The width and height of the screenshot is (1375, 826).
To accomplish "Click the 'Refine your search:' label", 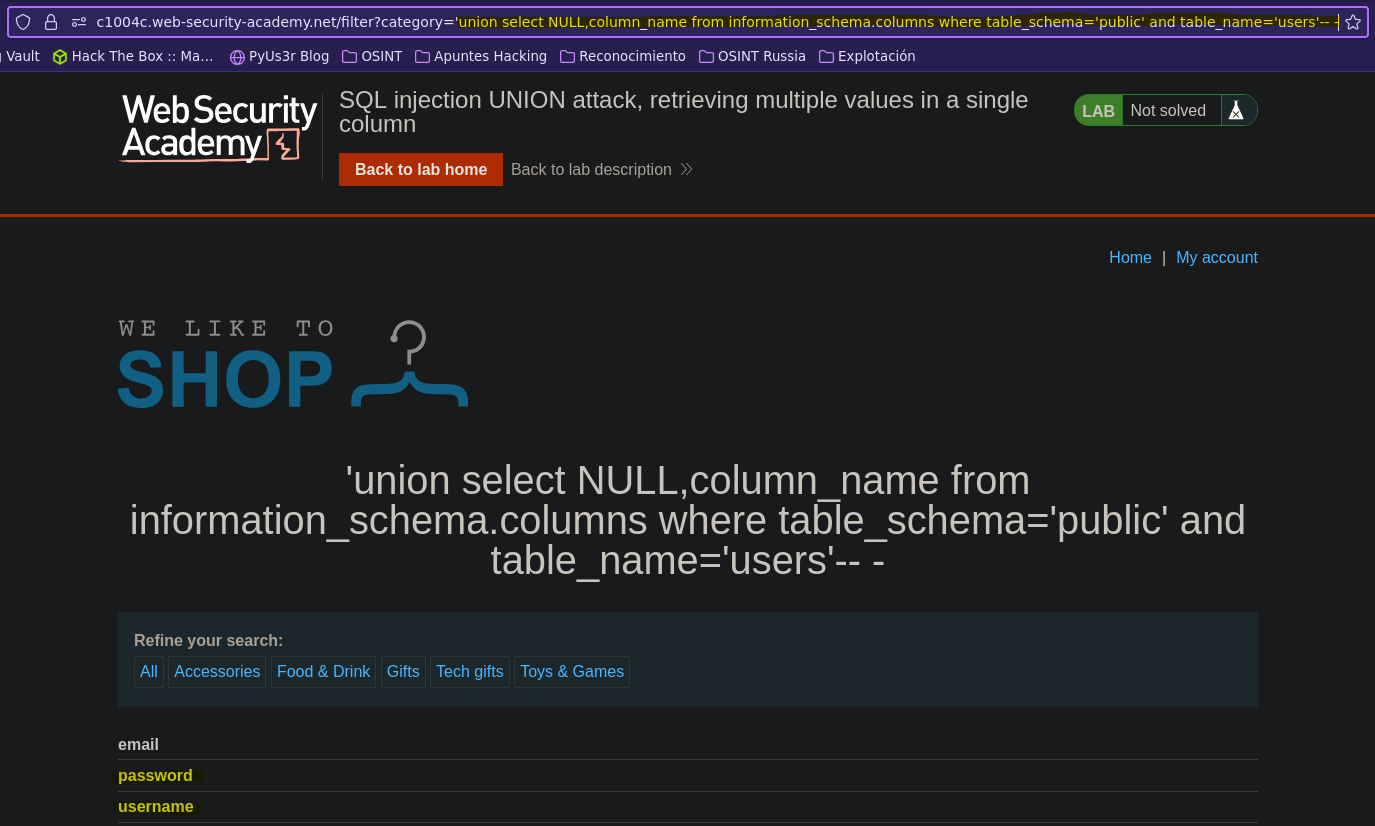I will [208, 640].
